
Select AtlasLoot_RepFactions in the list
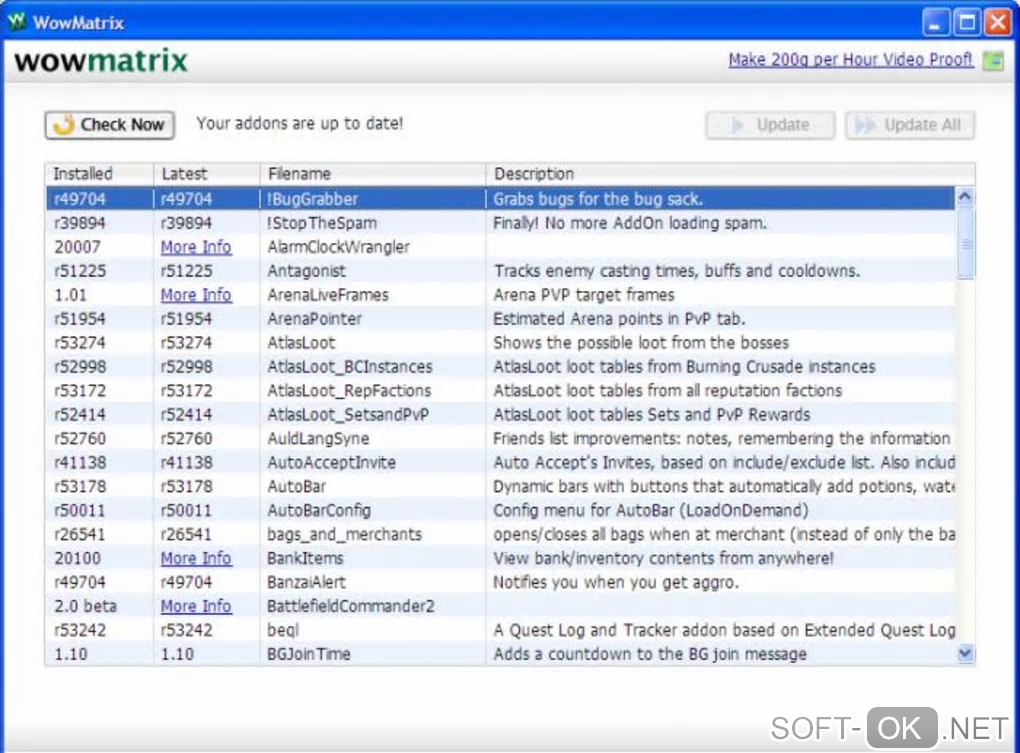(x=349, y=391)
